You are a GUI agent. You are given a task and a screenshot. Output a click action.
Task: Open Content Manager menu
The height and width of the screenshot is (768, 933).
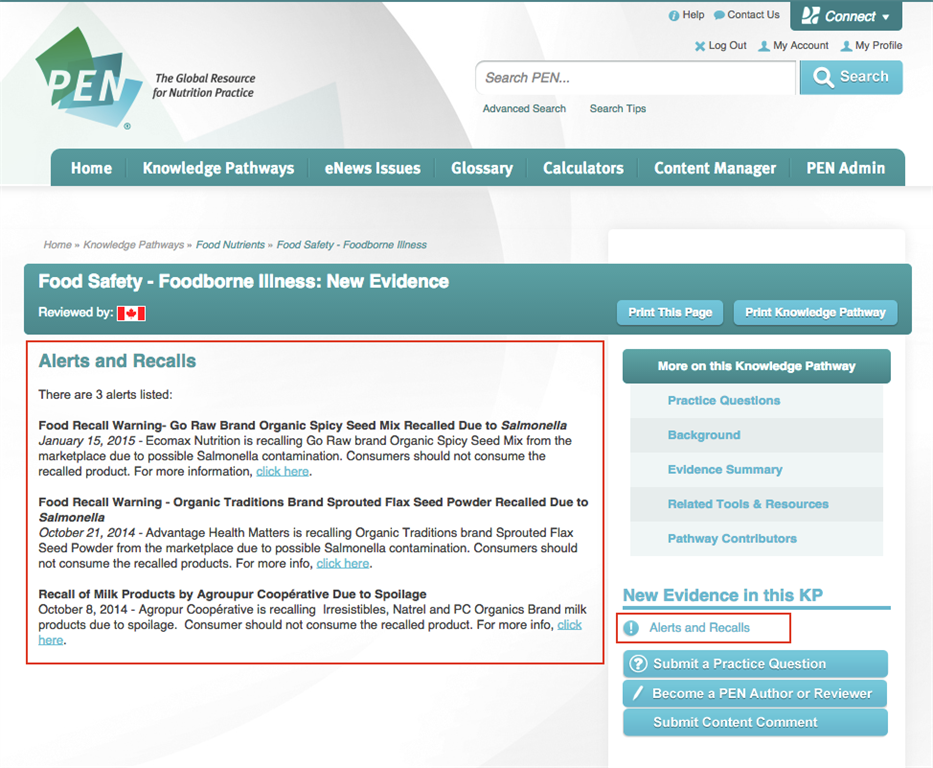pos(715,168)
